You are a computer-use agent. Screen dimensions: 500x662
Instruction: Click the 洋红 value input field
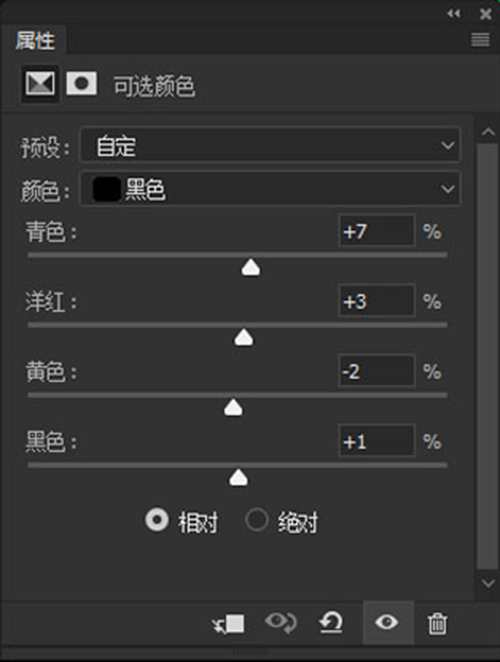pyautogui.click(x=376, y=301)
